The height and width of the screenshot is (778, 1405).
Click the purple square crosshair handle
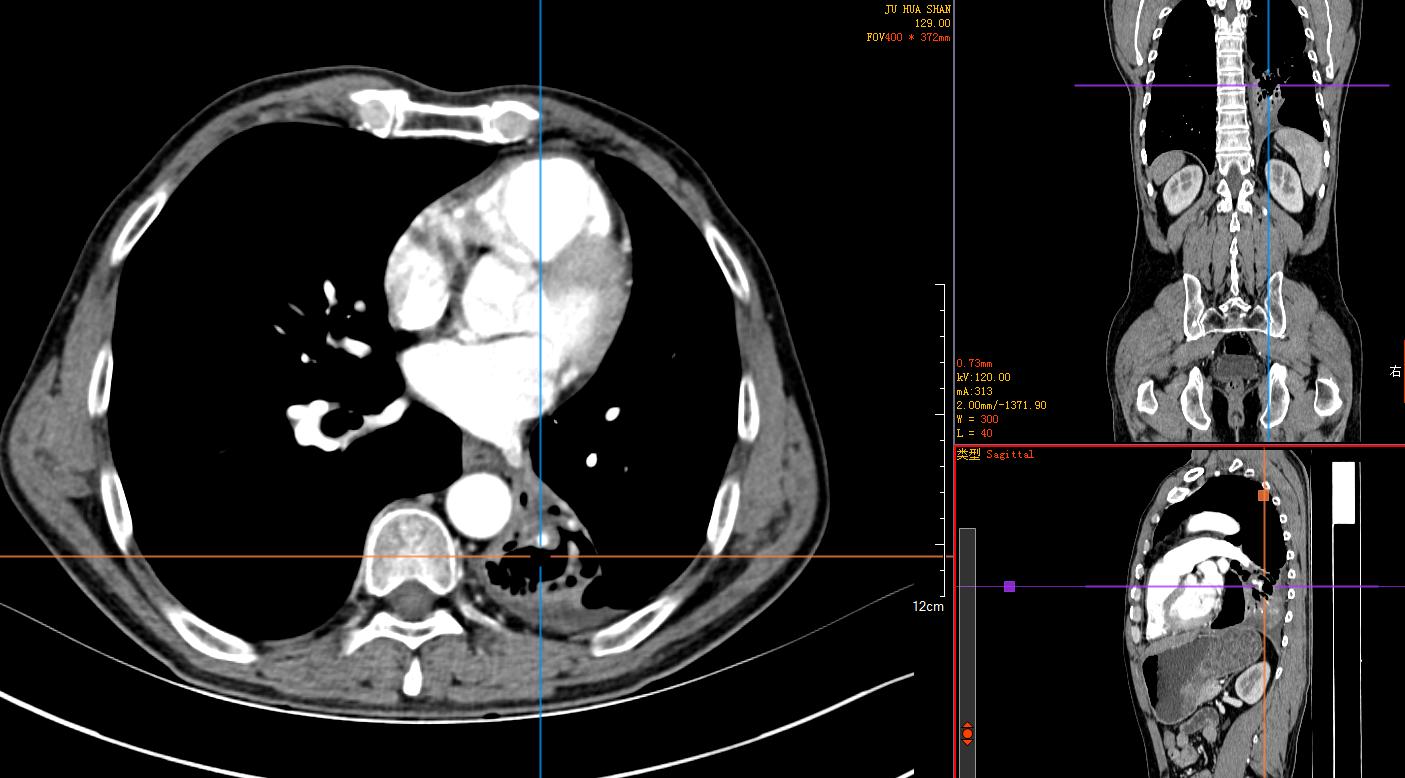point(1009,586)
